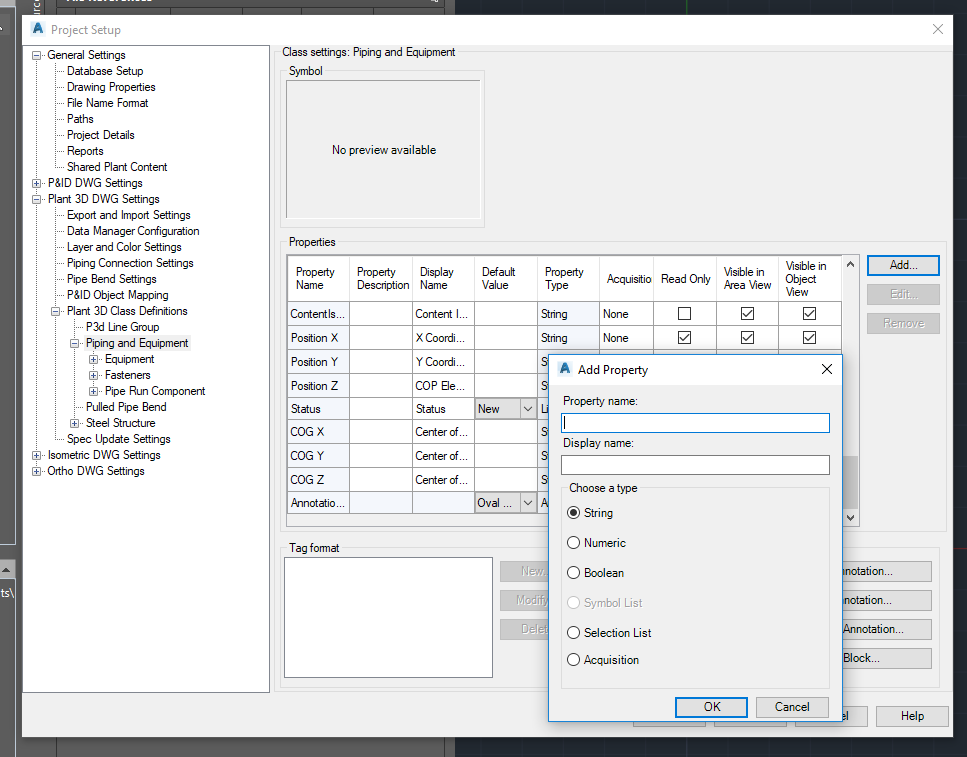Viewport: 967px width, 757px height.
Task: Open Help from the bottom right
Action: pyautogui.click(x=911, y=716)
